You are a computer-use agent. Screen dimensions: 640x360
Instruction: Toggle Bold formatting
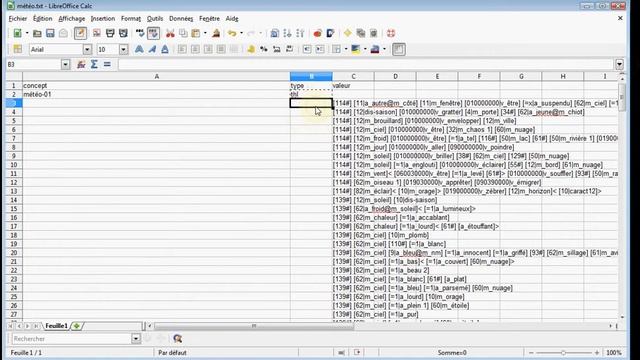pyautogui.click(x=139, y=49)
